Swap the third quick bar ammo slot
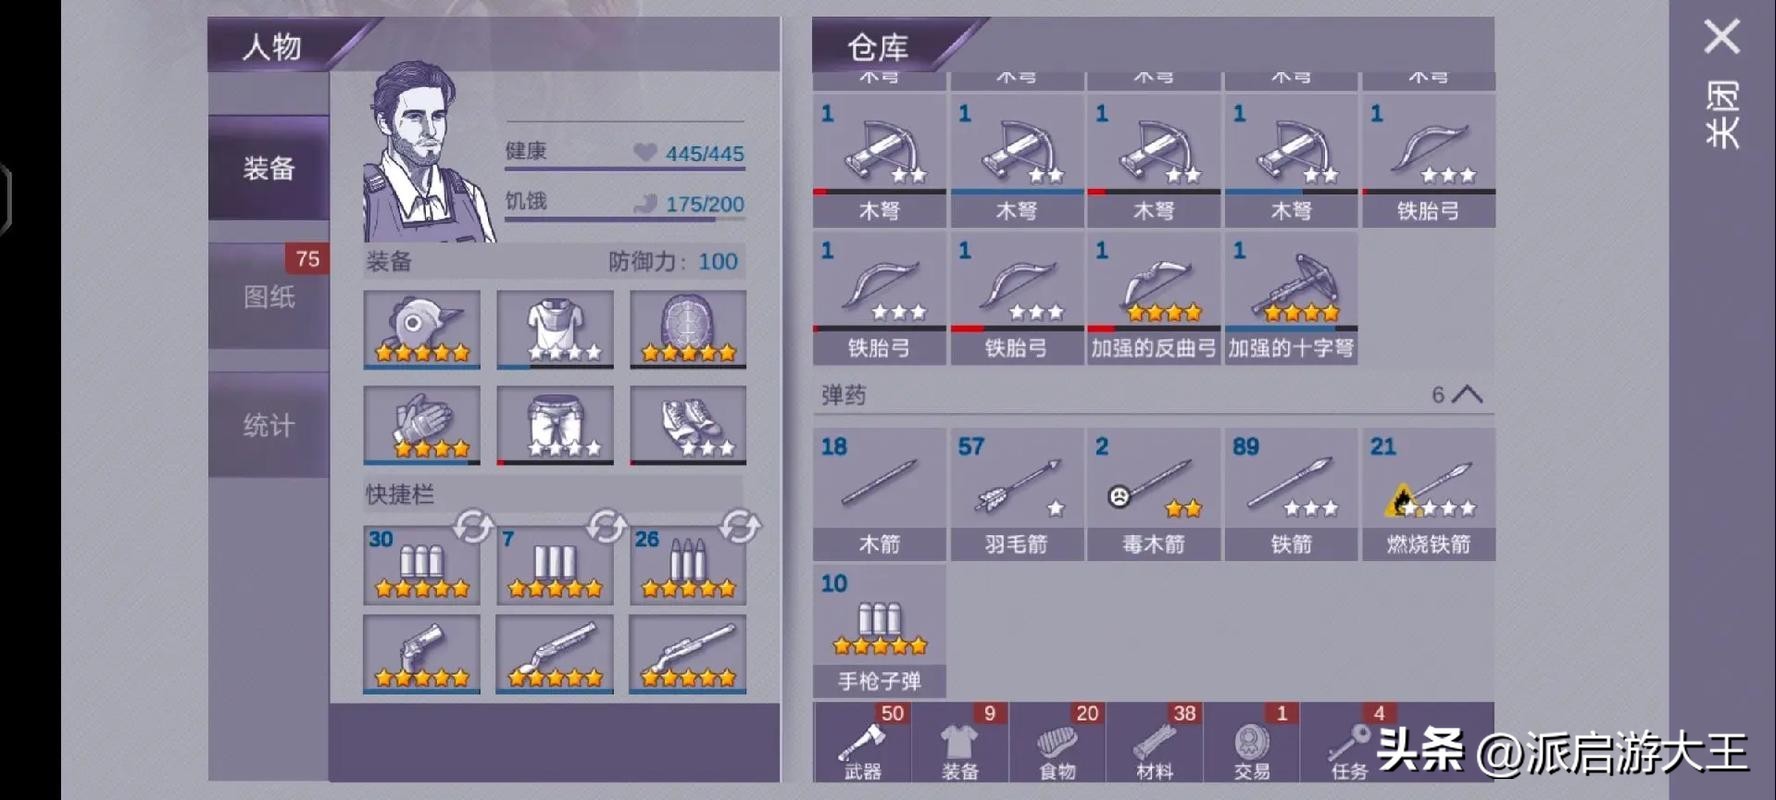The image size is (1776, 800). click(739, 526)
